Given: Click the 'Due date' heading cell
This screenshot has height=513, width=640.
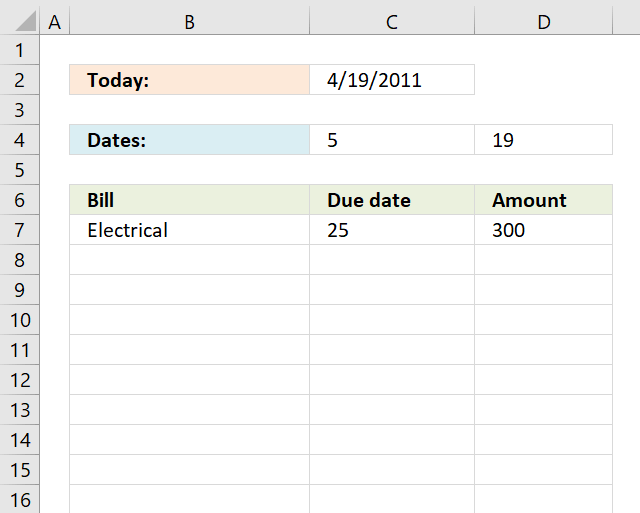Looking at the screenshot, I should [392, 200].
